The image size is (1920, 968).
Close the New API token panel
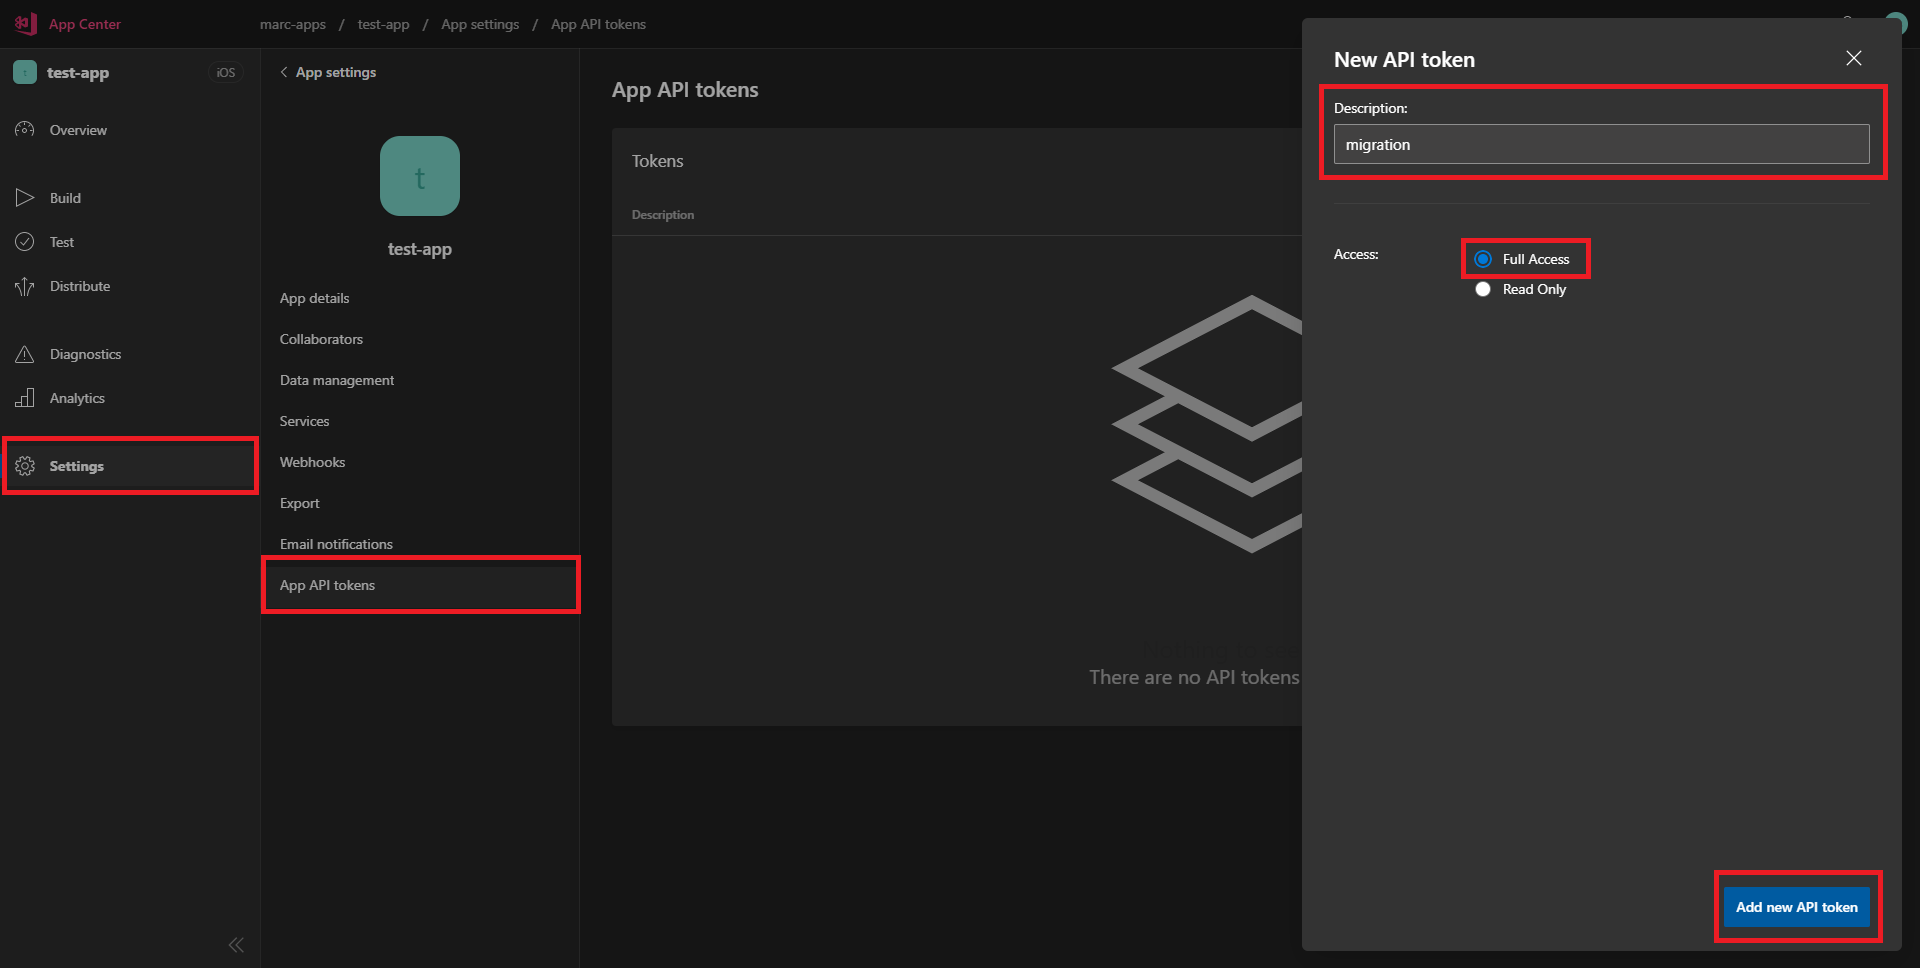[x=1853, y=58]
